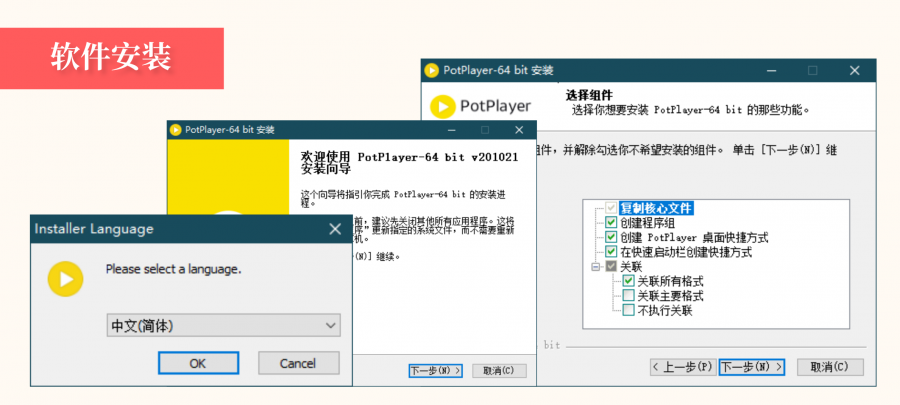Minimize the welcome wizard window
This screenshot has width=900, height=405.
(452, 130)
